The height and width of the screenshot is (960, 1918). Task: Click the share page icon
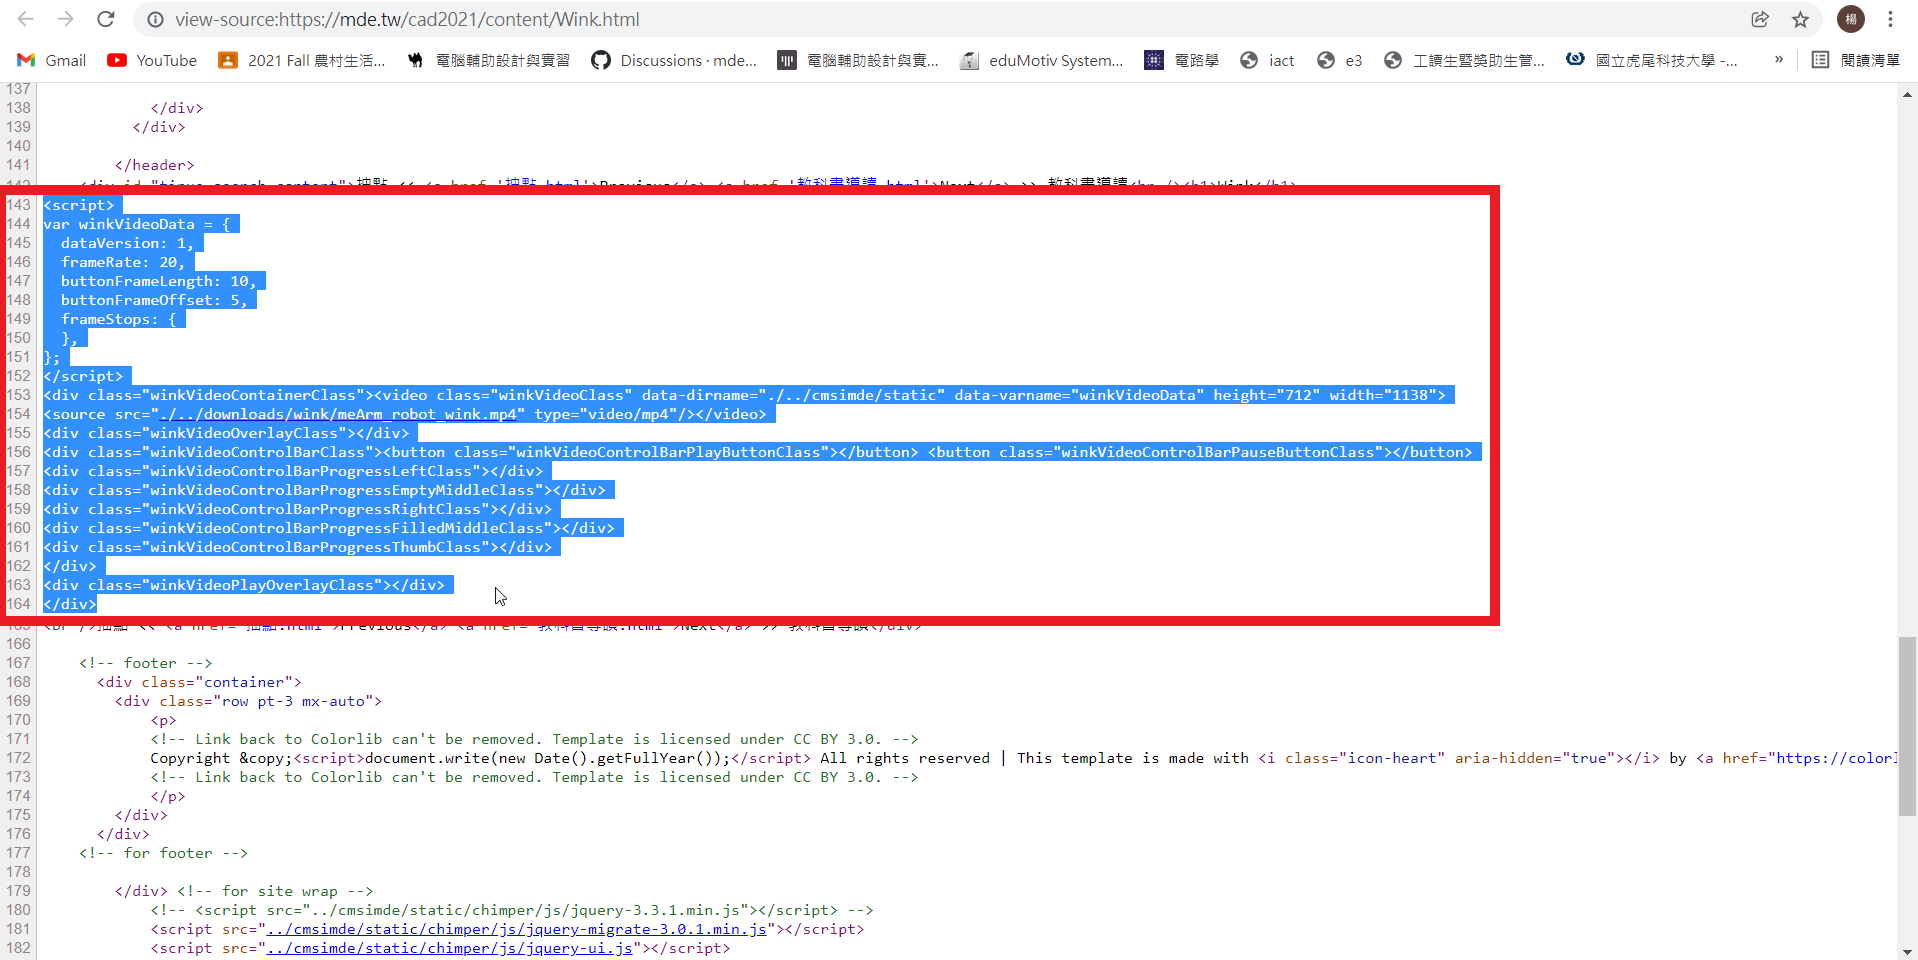coord(1760,19)
